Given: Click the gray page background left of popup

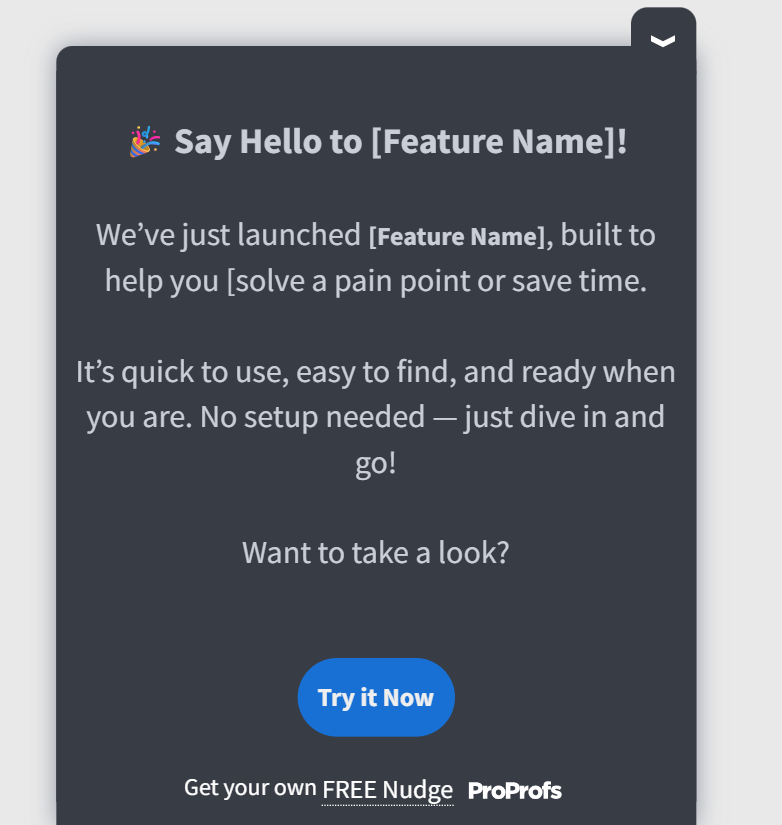Looking at the screenshot, I should click(27, 400).
